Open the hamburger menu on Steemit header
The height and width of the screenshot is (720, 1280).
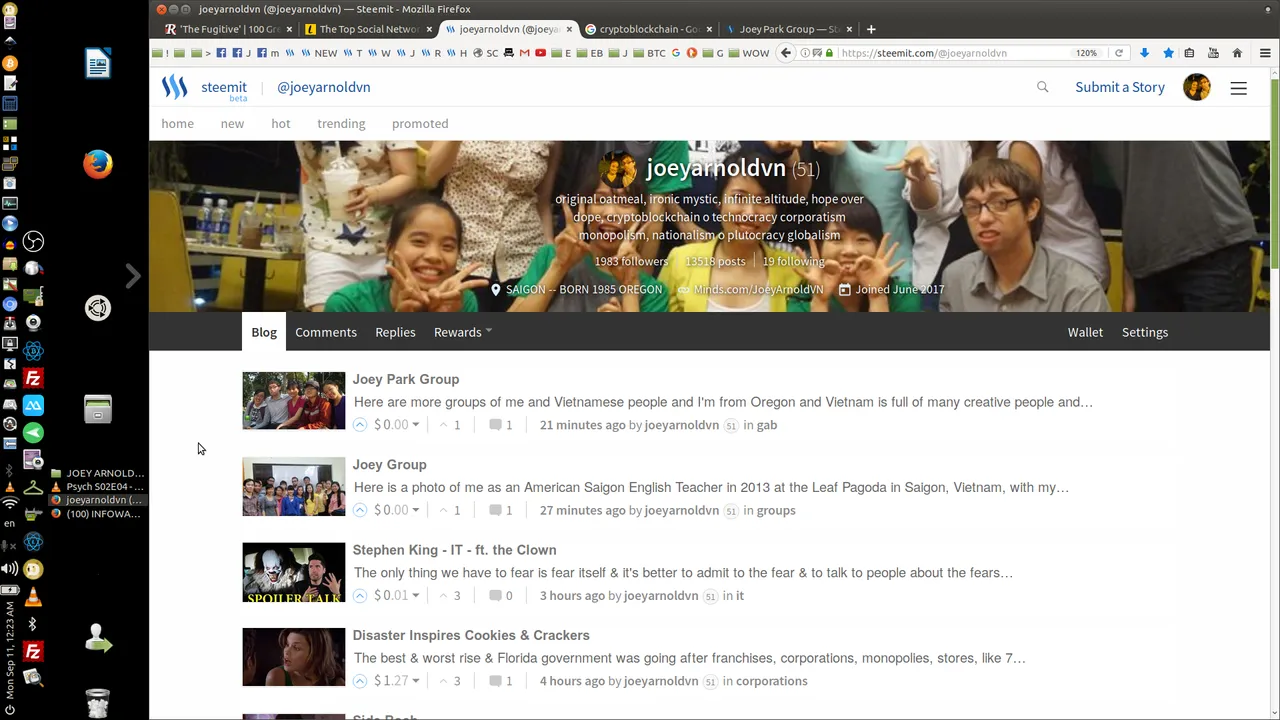(x=1238, y=88)
